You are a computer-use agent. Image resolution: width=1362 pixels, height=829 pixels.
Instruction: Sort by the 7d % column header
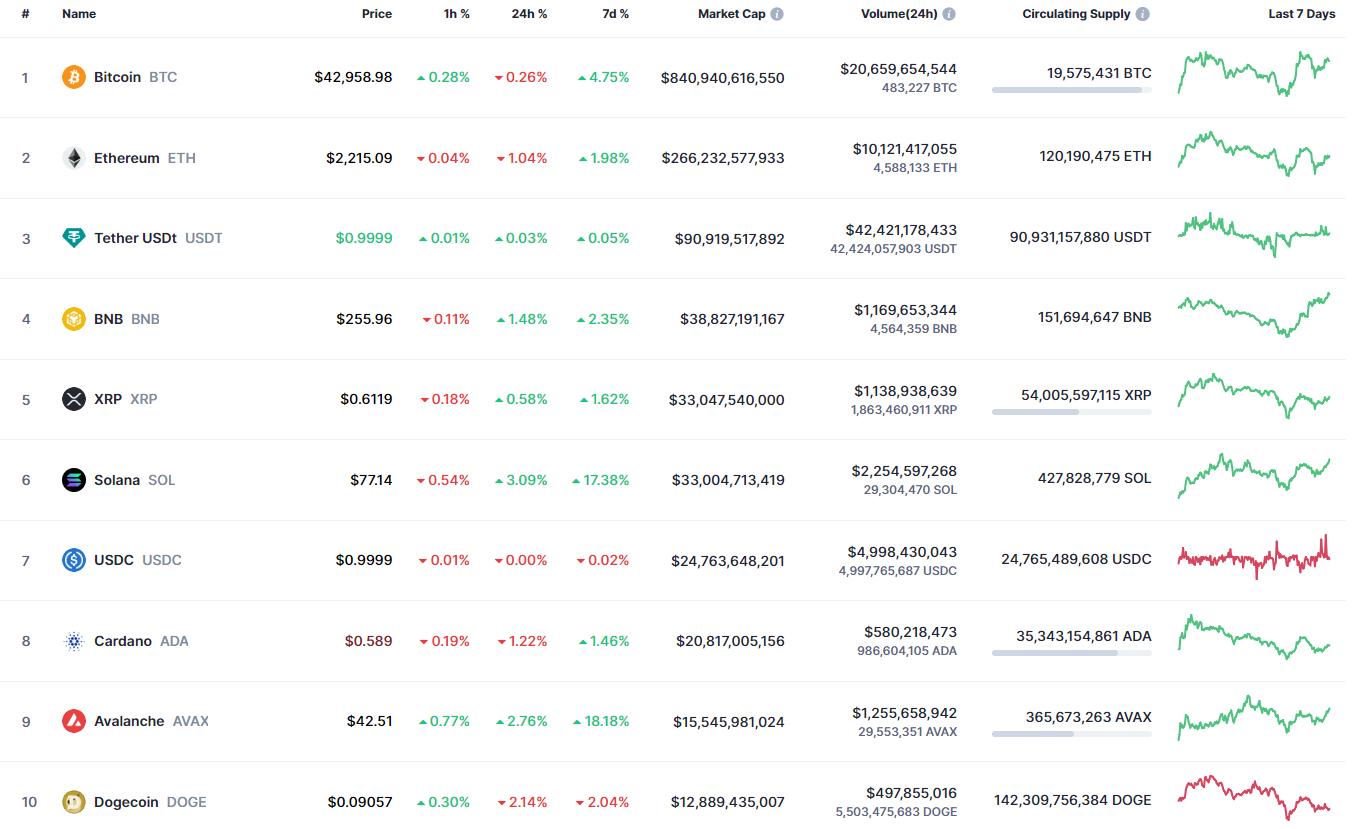coord(615,15)
